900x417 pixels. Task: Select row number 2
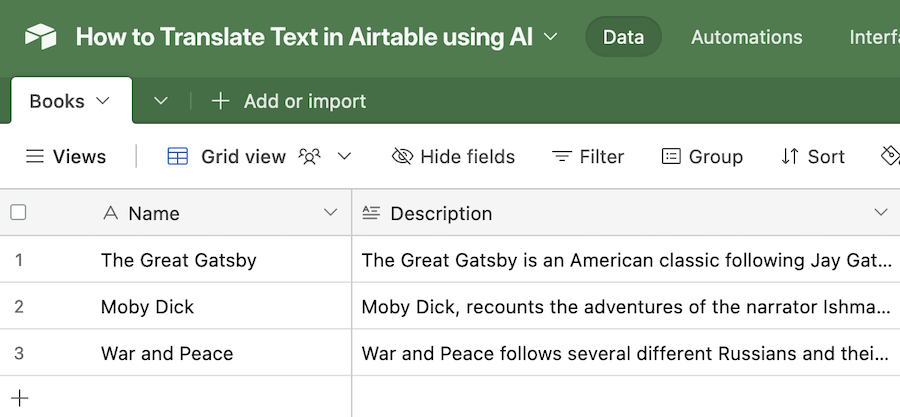pyautogui.click(x=19, y=307)
